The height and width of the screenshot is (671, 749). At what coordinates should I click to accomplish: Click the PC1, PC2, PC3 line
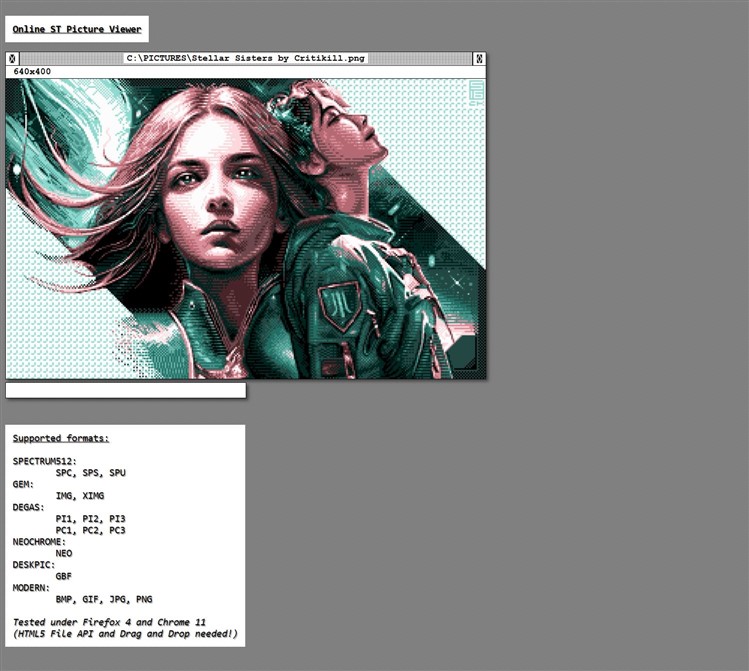coord(91,530)
